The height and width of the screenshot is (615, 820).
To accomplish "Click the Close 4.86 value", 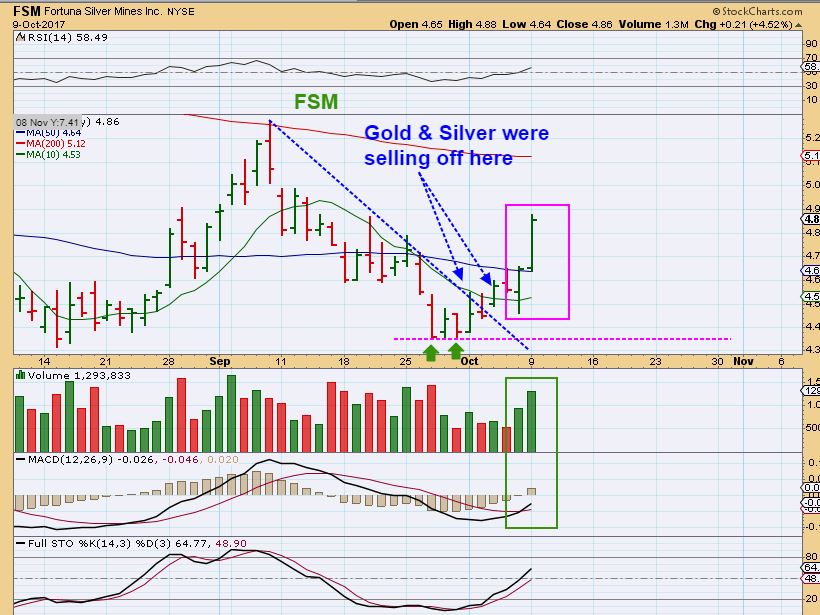I will 584,24.
